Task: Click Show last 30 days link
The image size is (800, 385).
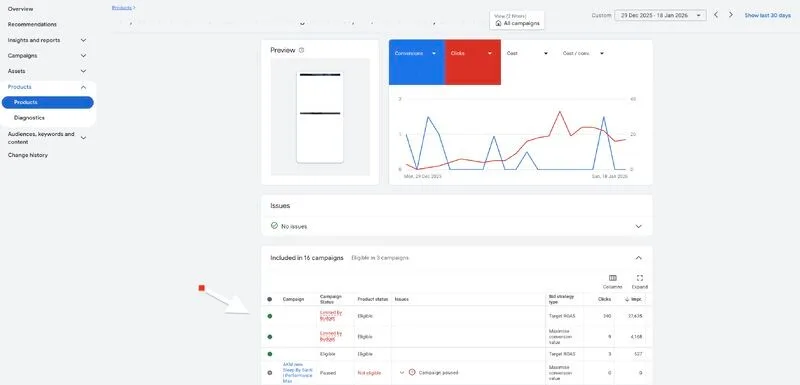Action: [x=767, y=15]
